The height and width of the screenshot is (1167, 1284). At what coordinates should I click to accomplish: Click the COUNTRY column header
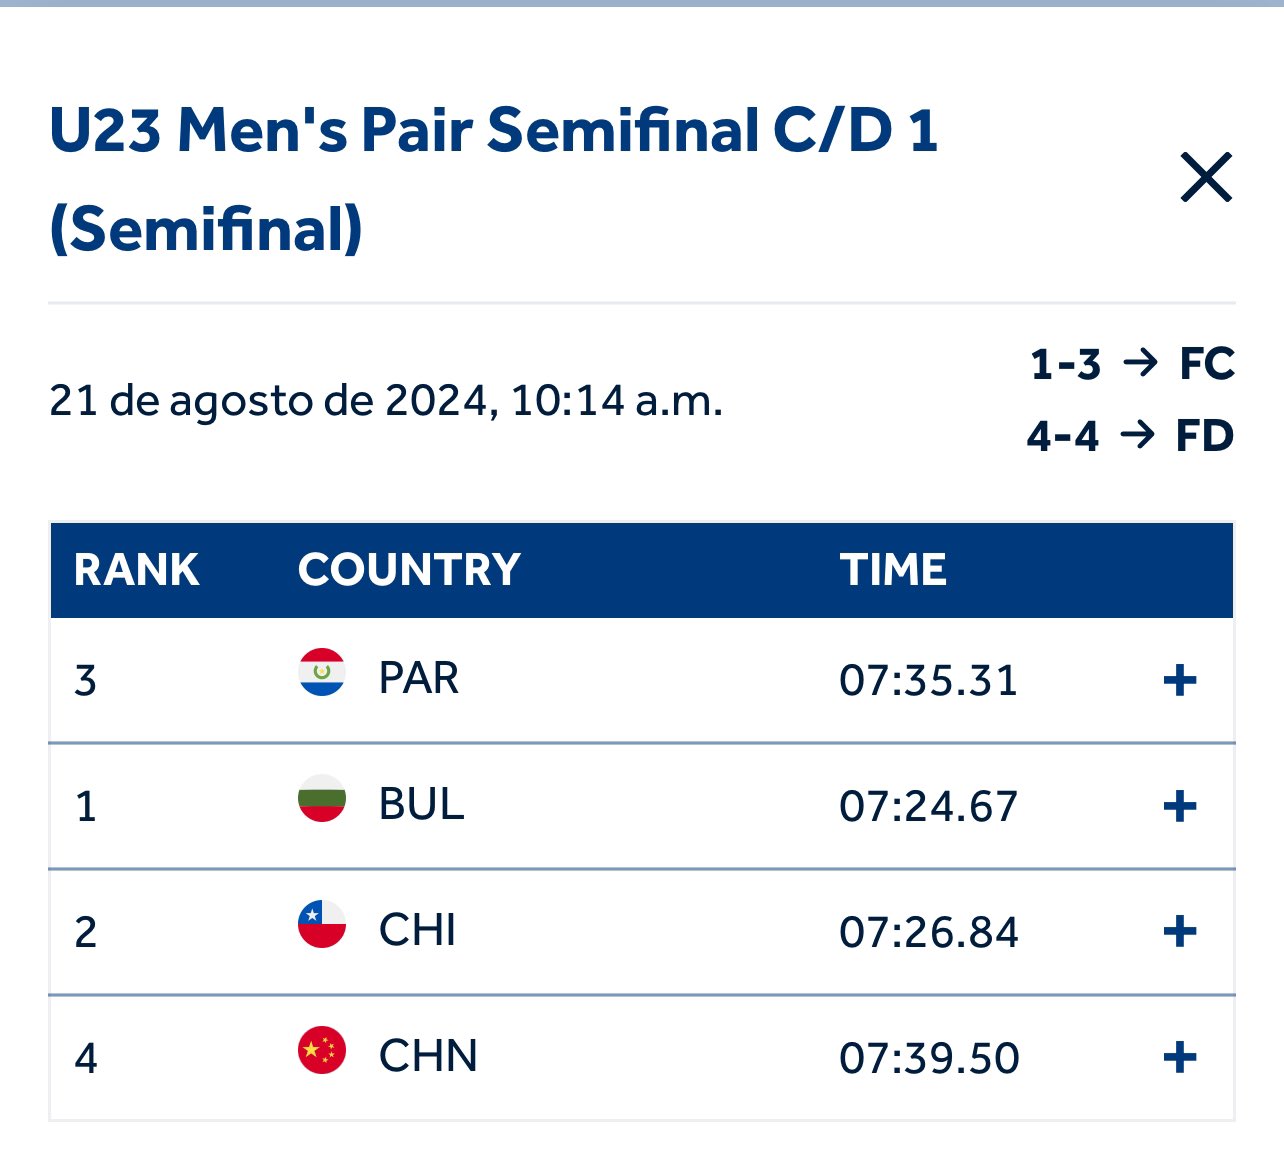(x=409, y=570)
